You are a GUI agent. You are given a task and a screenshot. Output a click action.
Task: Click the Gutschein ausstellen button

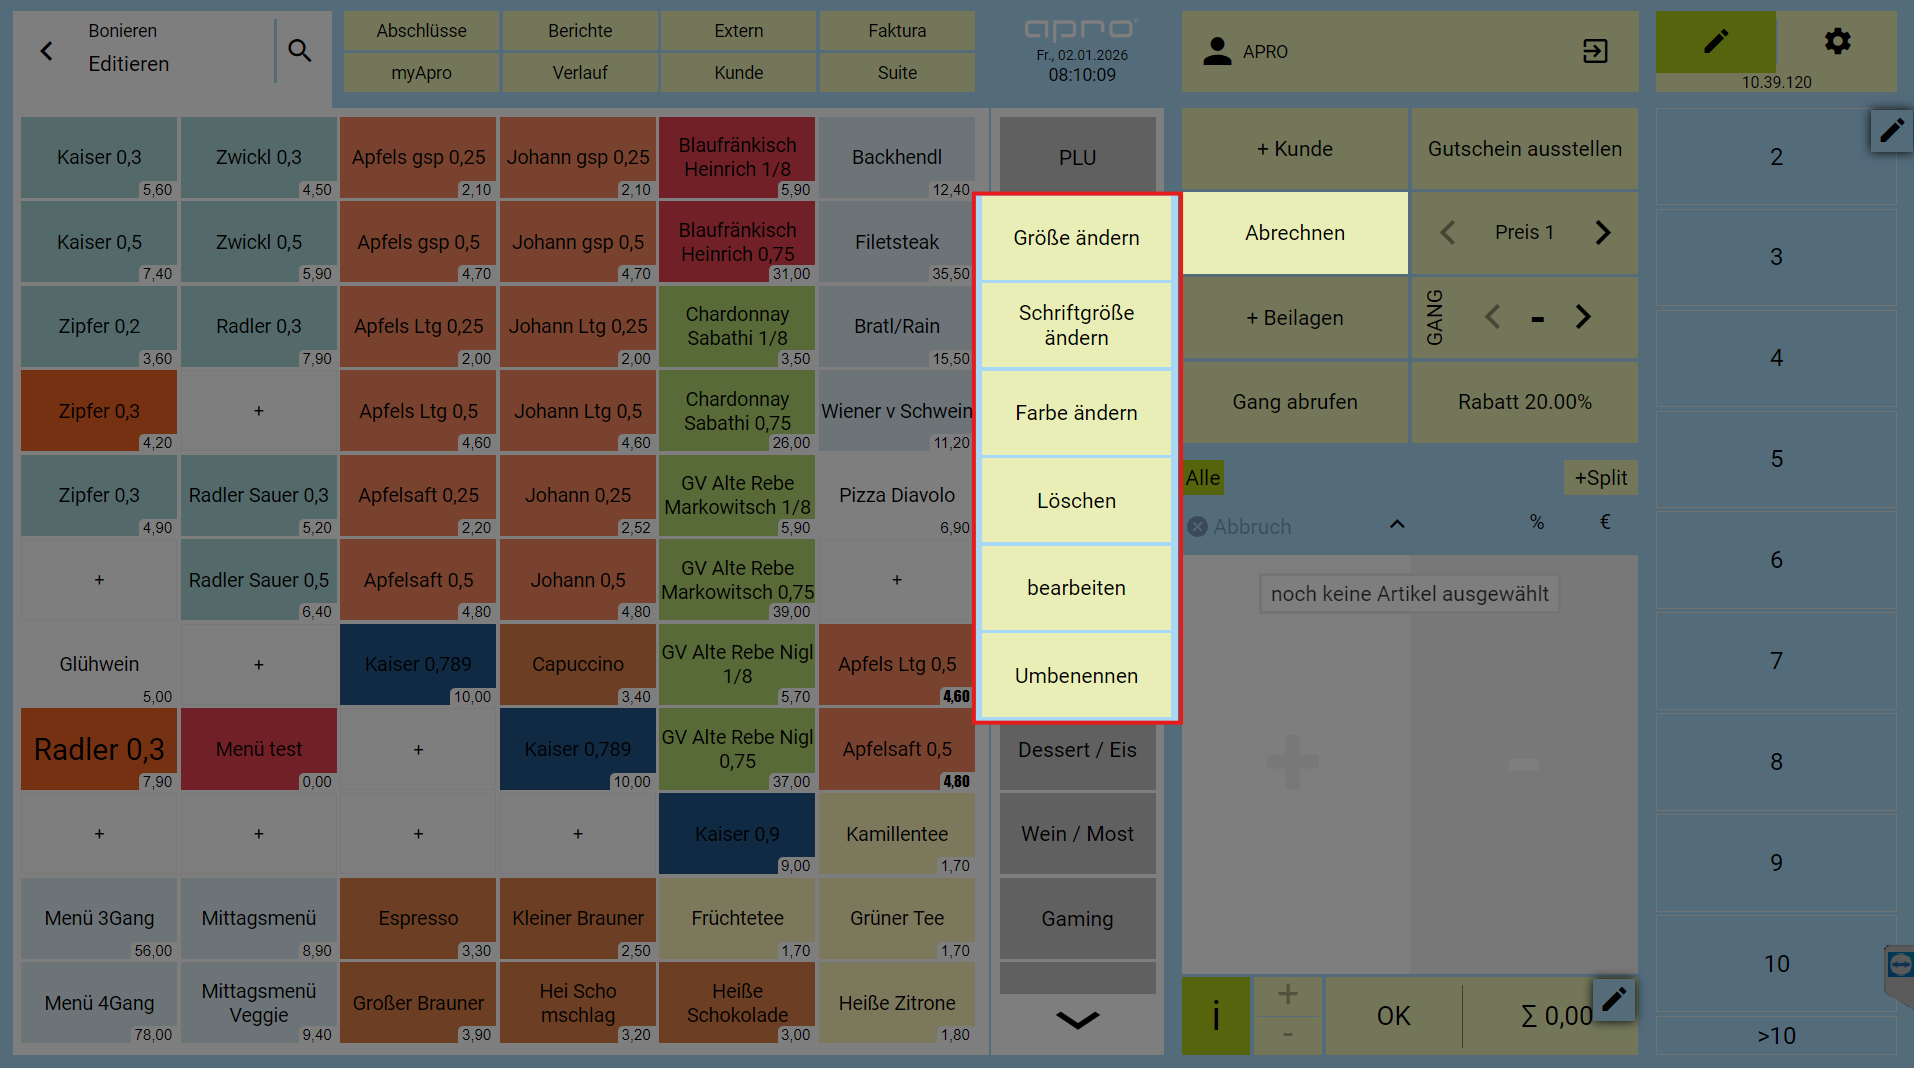tap(1524, 149)
